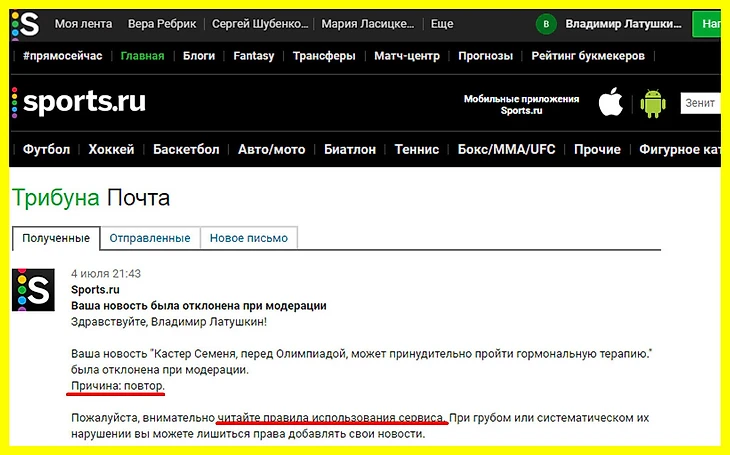Open Прогнозы section
The image size is (730, 455).
coord(485,56)
